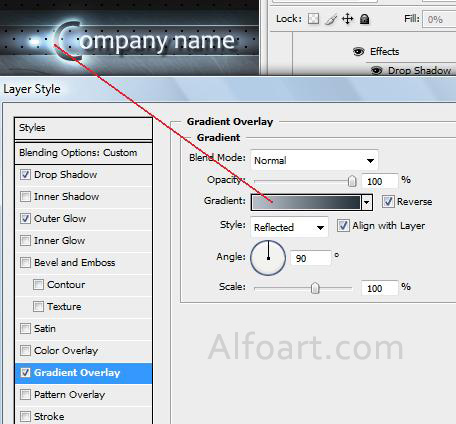
Task: Click the Angle value input field
Action: (x=310, y=258)
